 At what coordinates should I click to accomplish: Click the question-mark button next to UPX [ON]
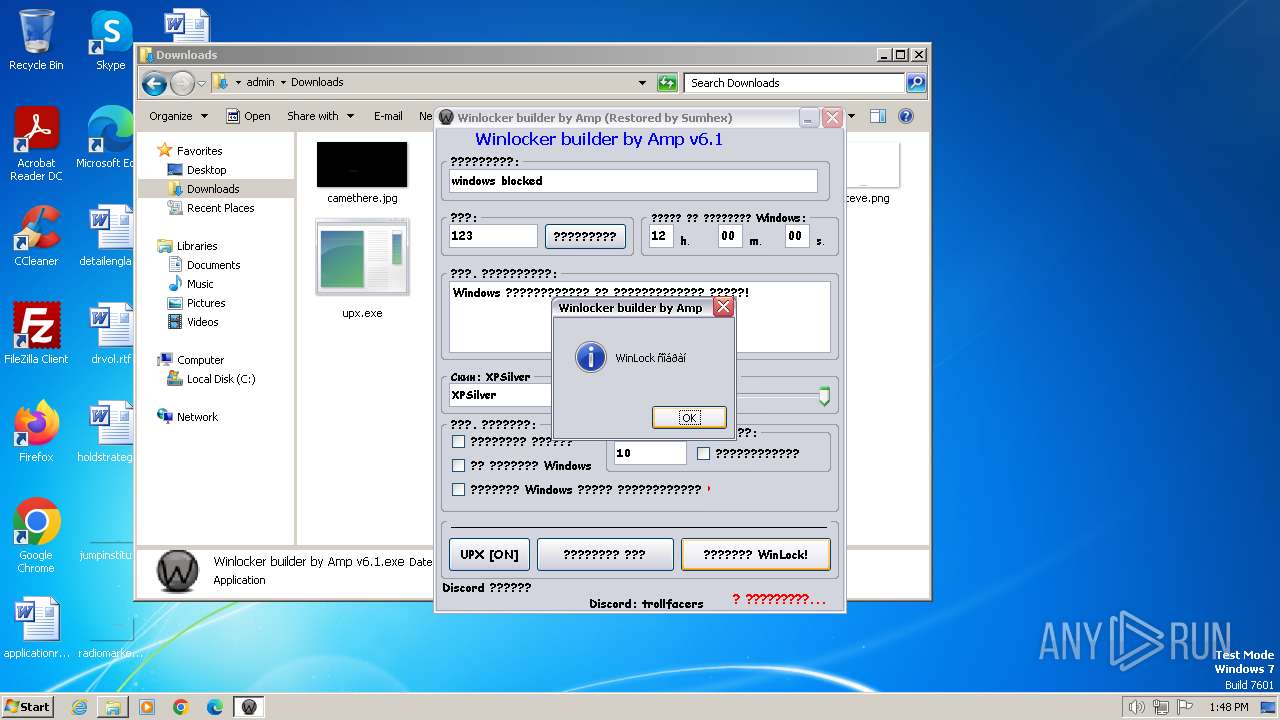point(605,554)
